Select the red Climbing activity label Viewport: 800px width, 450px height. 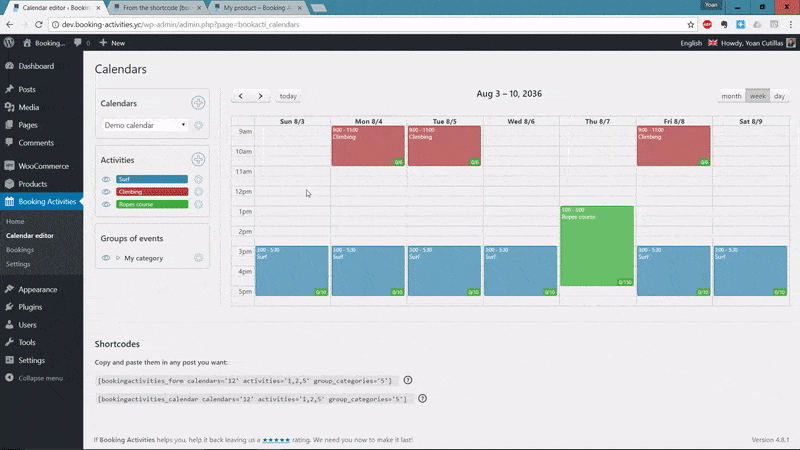click(x=152, y=192)
